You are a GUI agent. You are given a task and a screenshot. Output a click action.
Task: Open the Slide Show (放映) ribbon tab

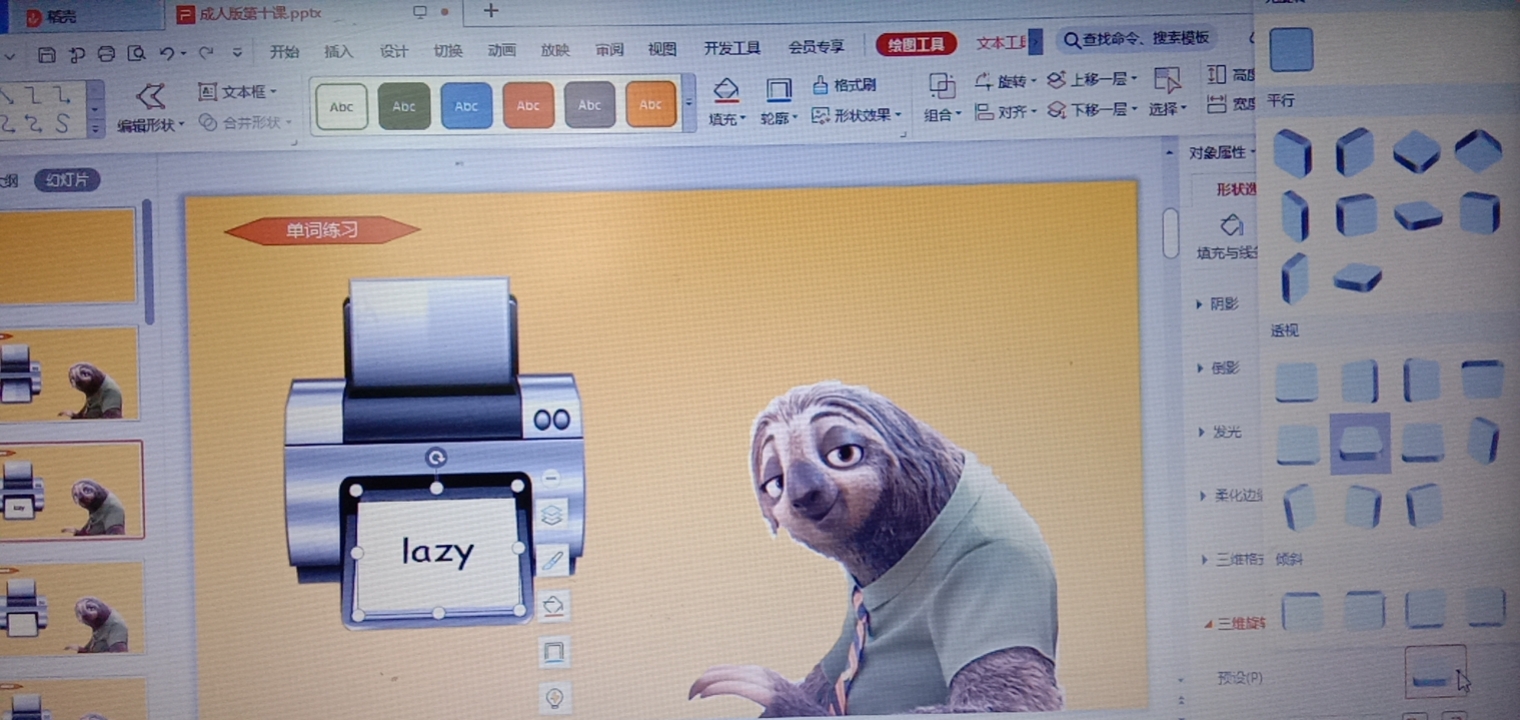555,50
